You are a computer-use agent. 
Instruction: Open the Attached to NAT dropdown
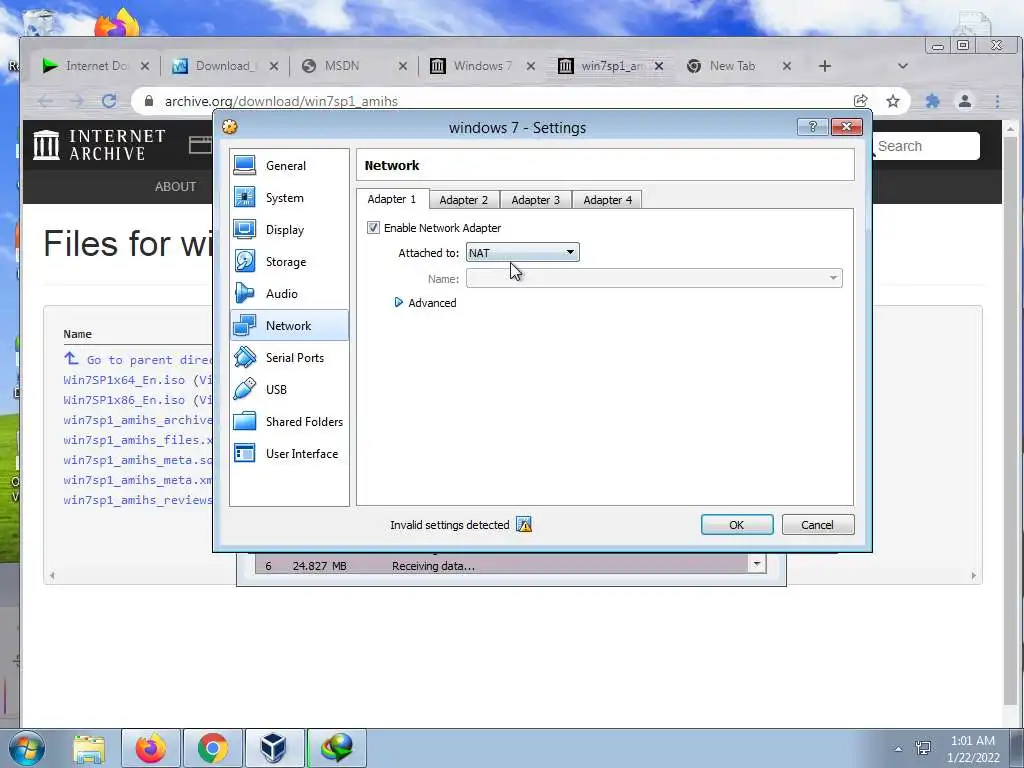pos(522,253)
